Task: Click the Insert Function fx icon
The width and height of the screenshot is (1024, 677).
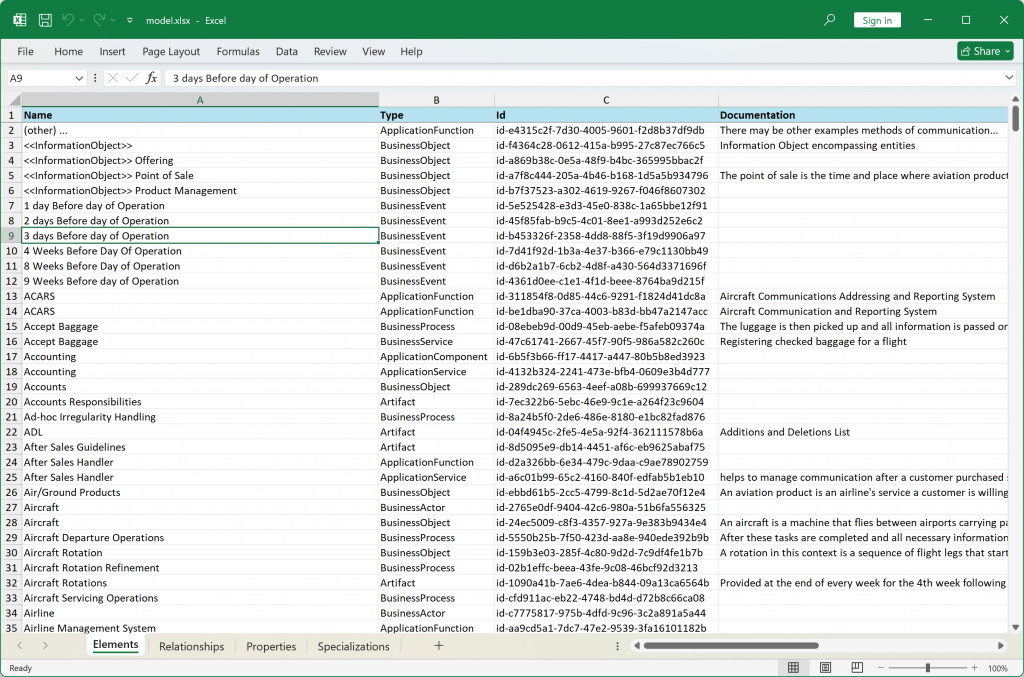Action: pos(152,78)
